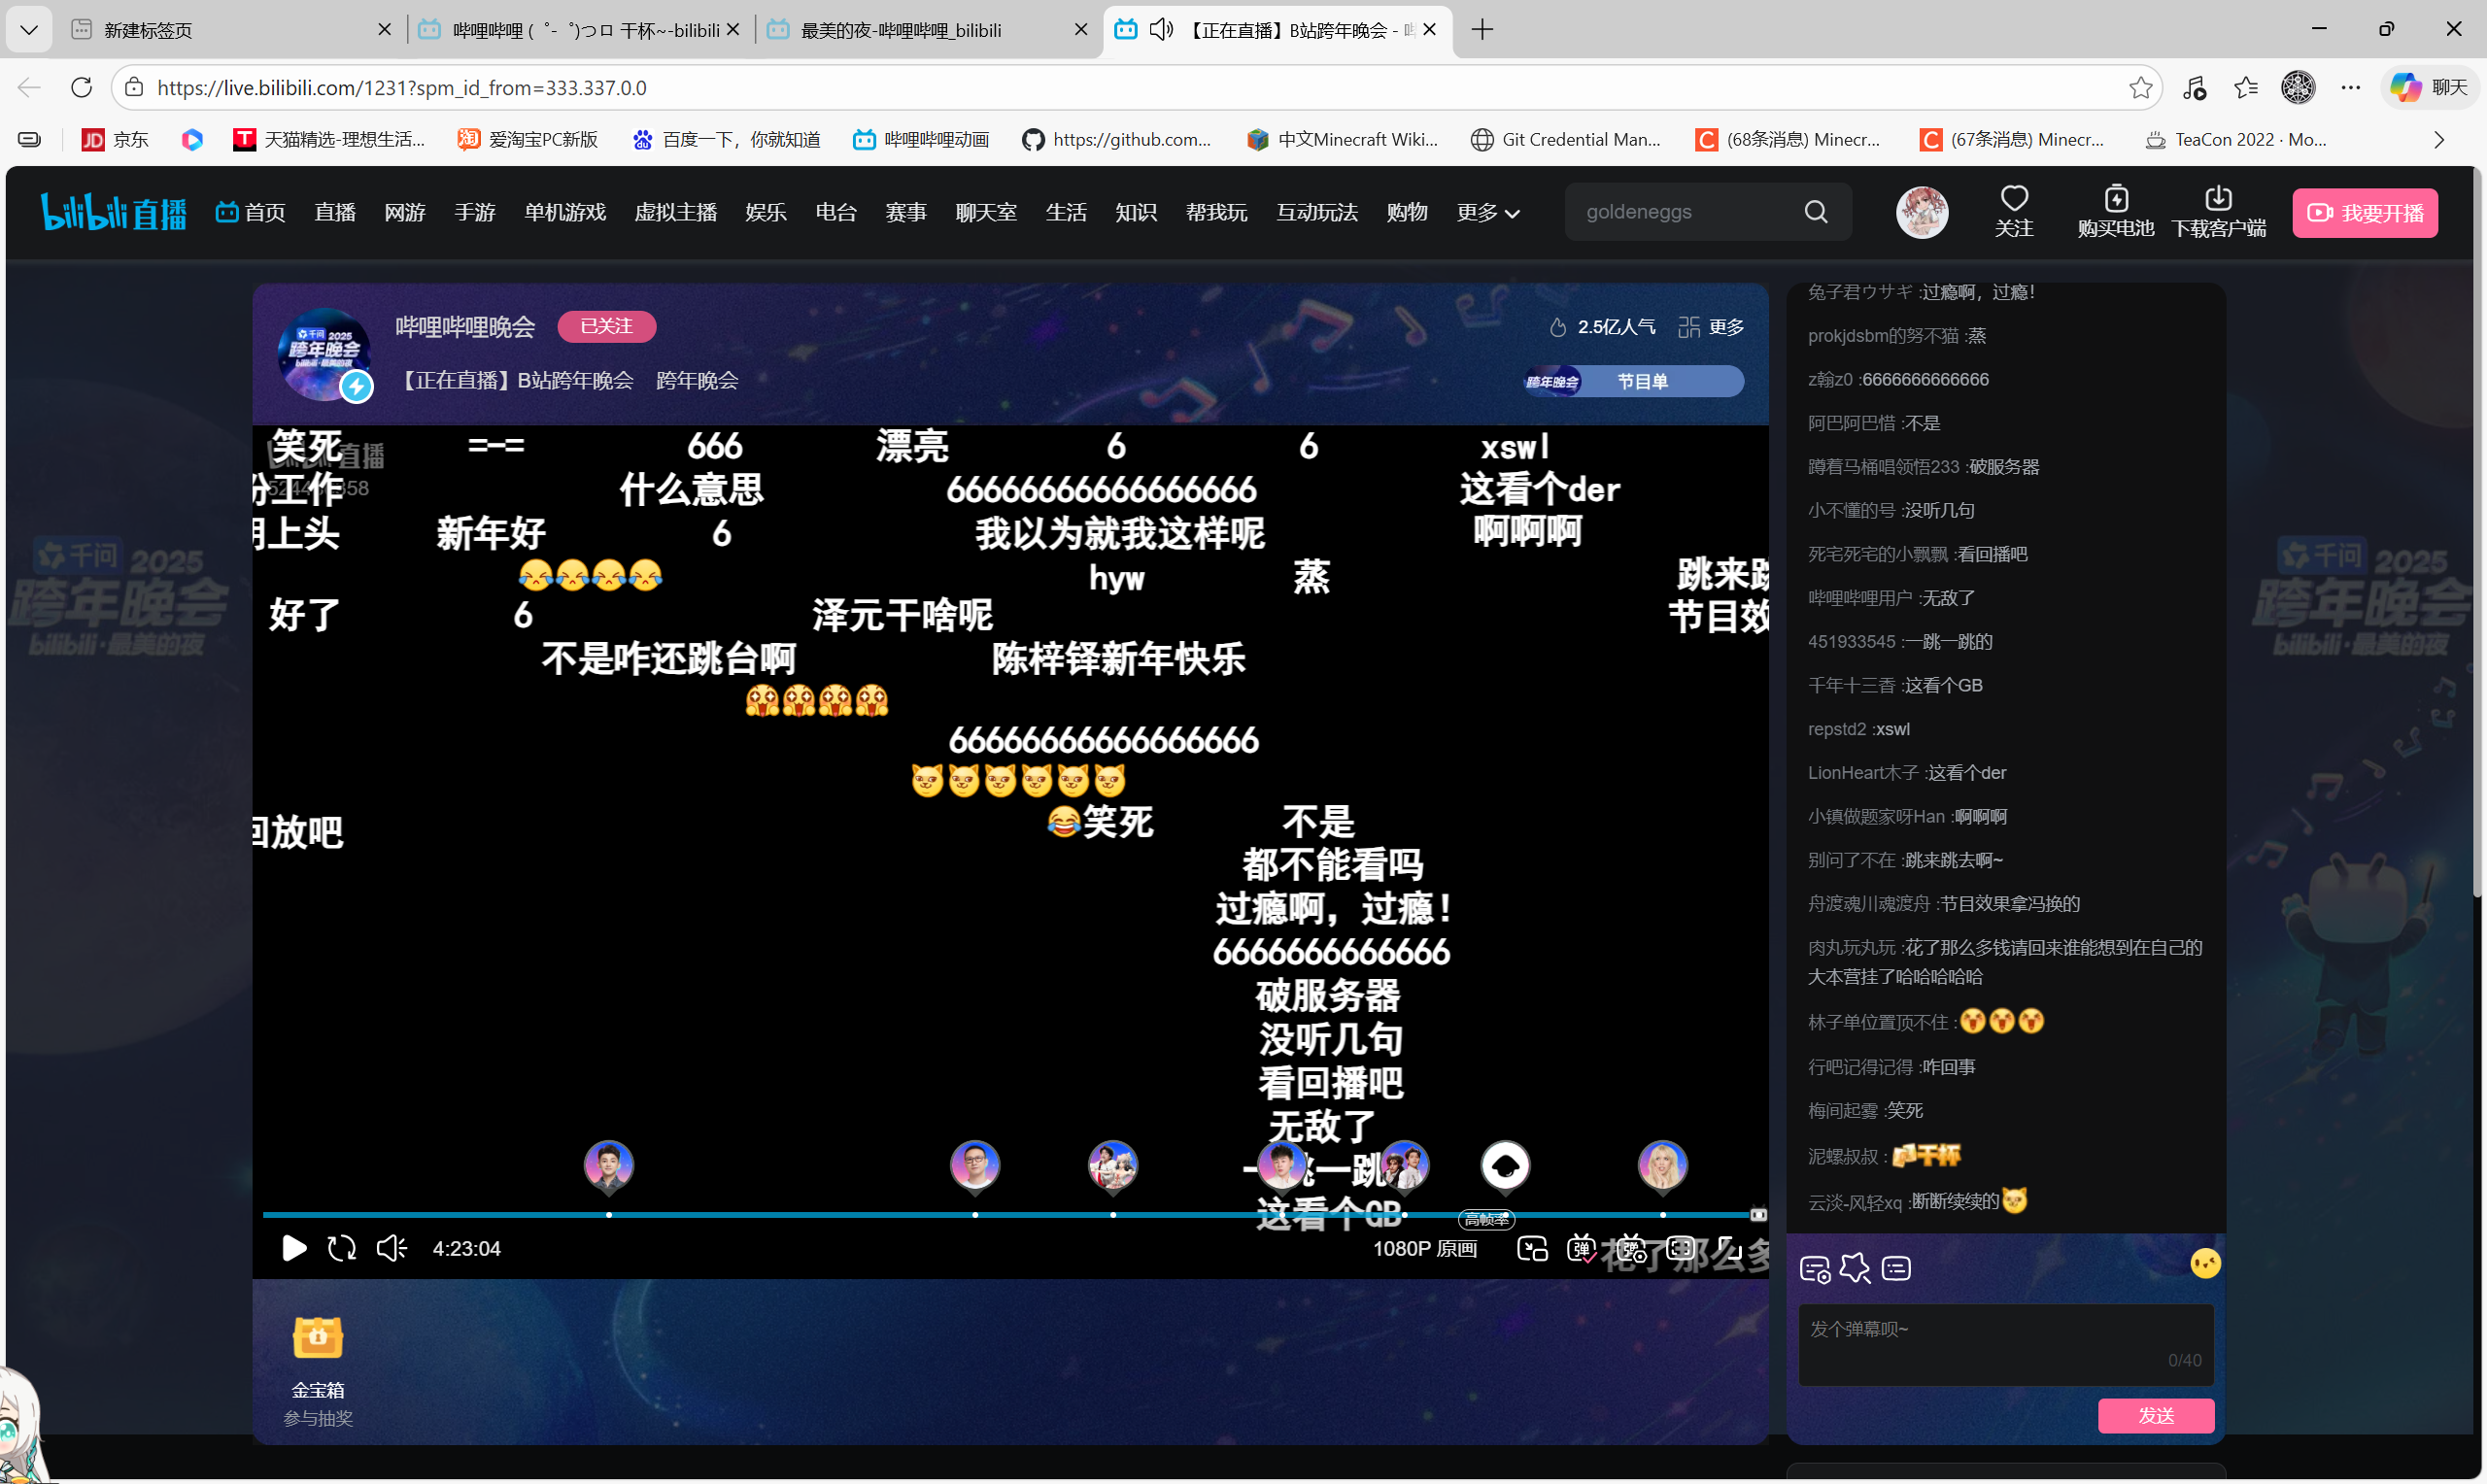Open the chat danmaku display settings

[x=1814, y=1267]
